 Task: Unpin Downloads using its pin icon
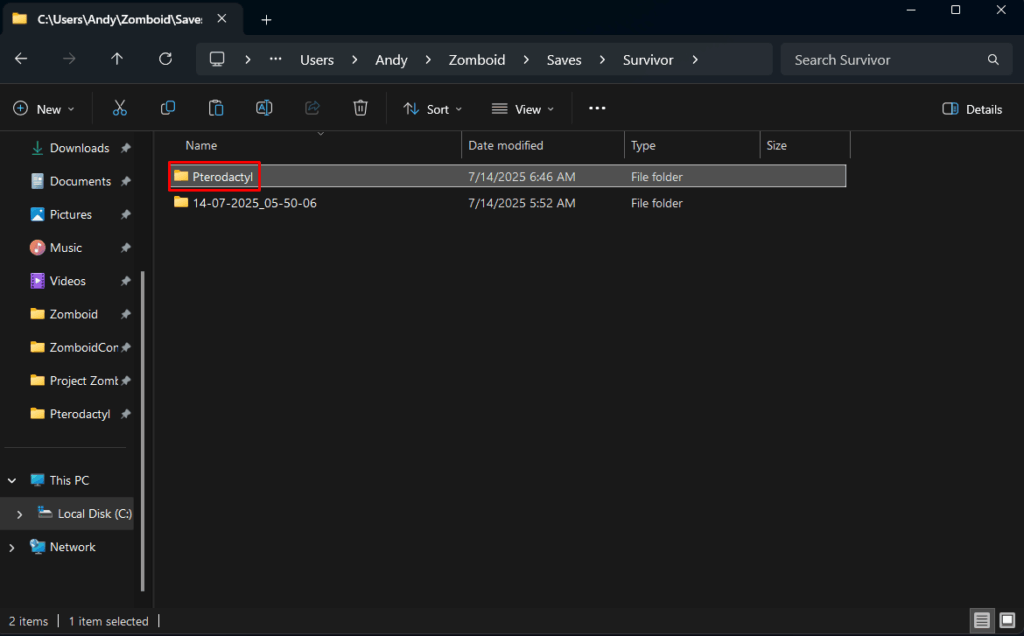126,148
